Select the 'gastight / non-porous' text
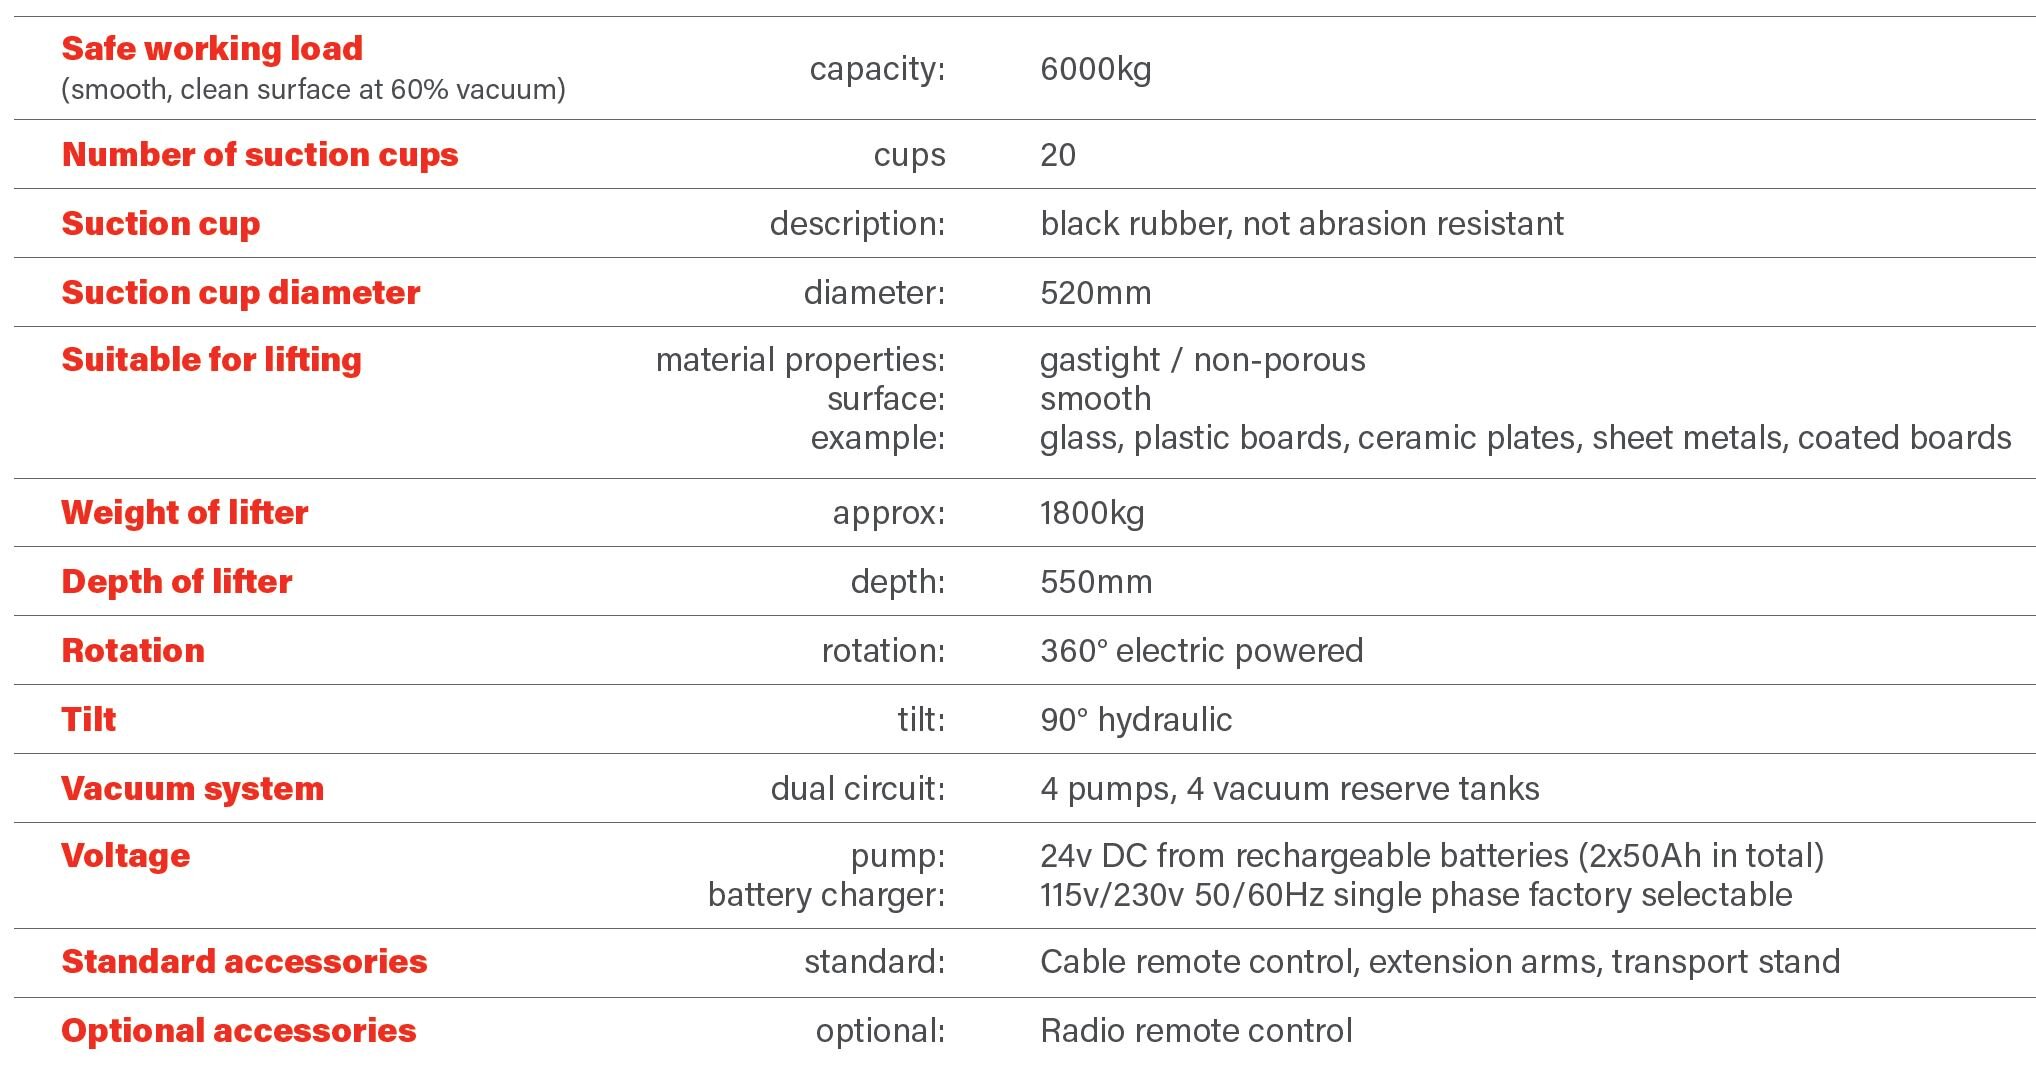 [1202, 360]
